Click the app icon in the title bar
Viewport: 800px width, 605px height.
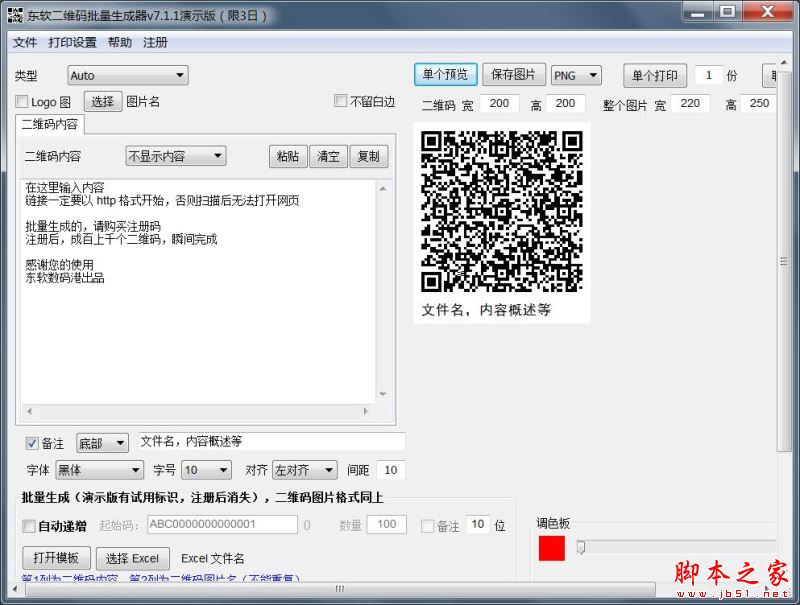click(15, 15)
